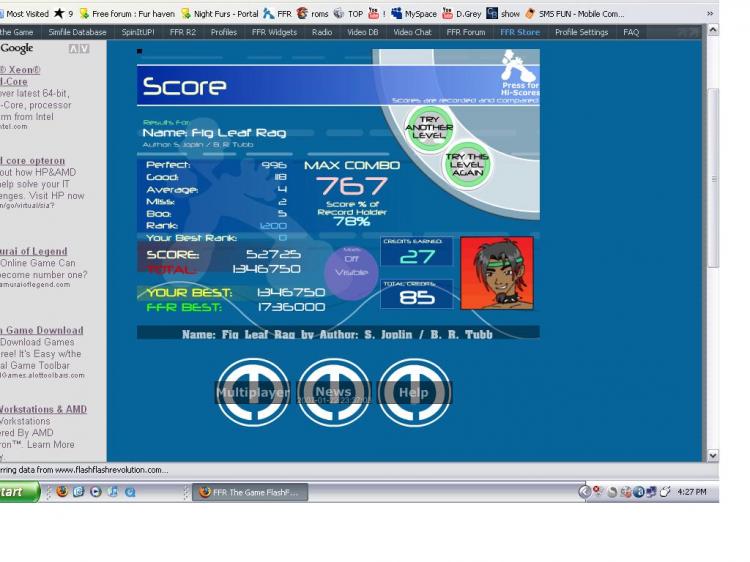Open the highlighted FFR Store link
This screenshot has width=750, height=562.
[x=520, y=32]
